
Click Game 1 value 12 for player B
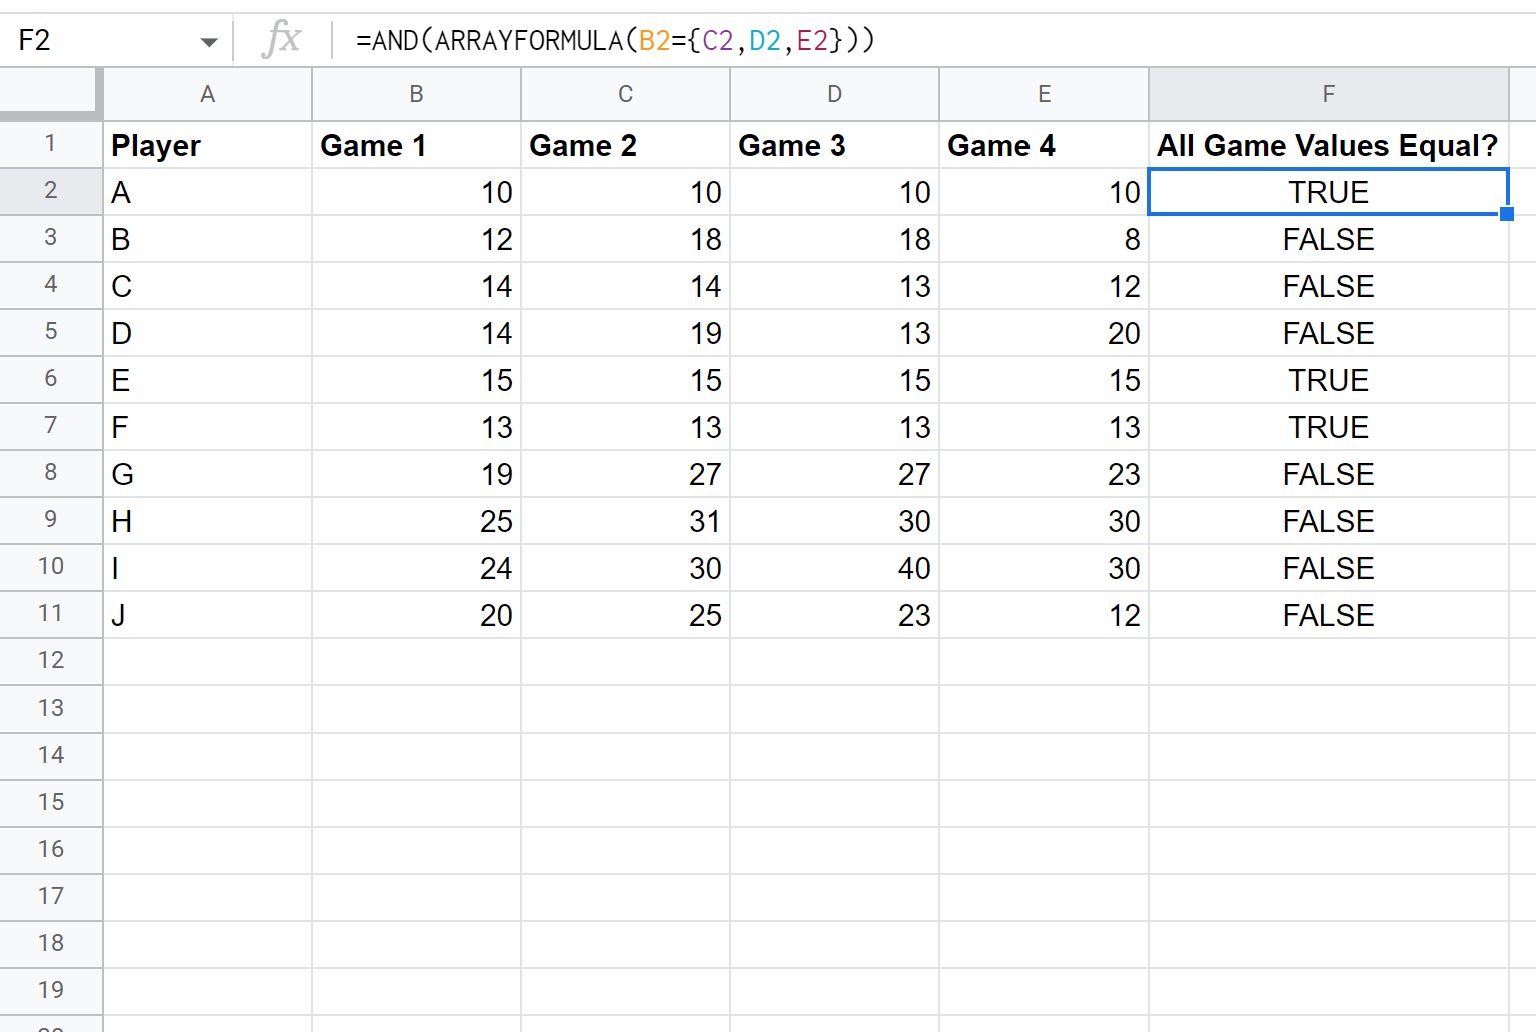click(x=417, y=239)
